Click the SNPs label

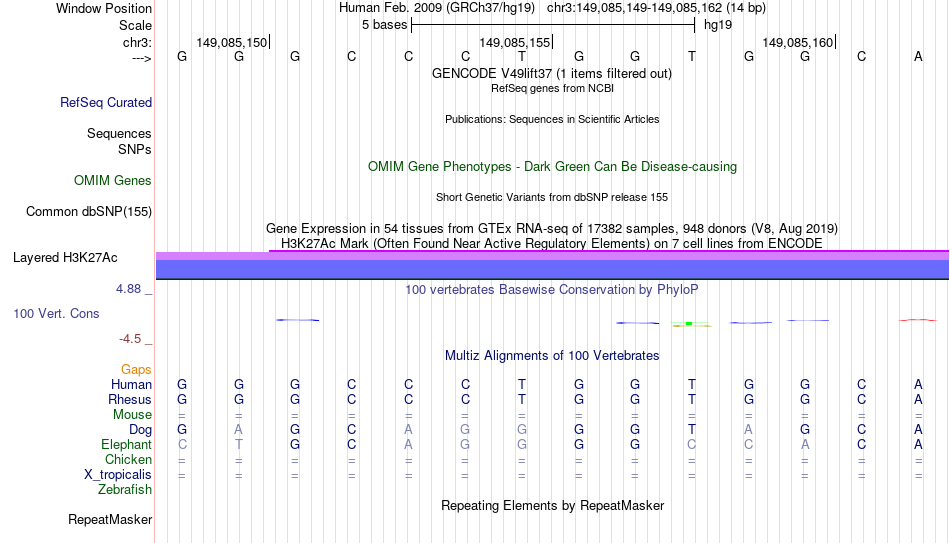135,149
